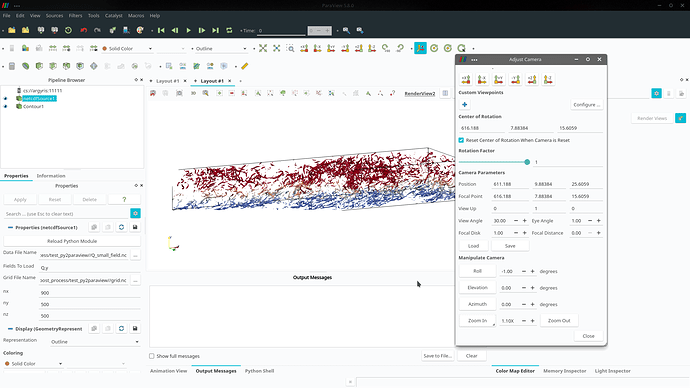
Task: Switch to the Python Shell tab
Action: (x=260, y=371)
